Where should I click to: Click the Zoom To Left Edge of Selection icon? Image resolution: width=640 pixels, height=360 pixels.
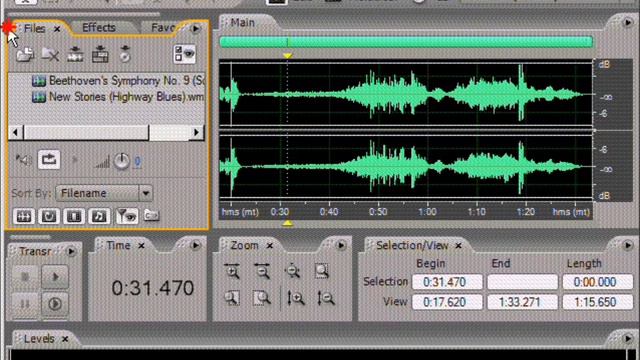click(231, 298)
